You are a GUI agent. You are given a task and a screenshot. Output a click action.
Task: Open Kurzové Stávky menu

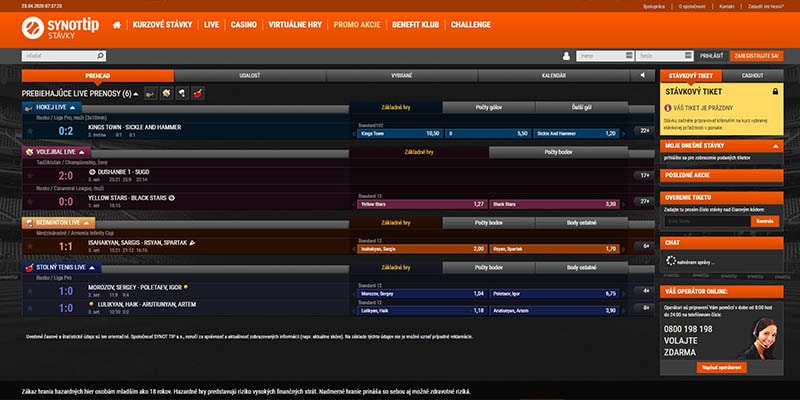point(162,24)
